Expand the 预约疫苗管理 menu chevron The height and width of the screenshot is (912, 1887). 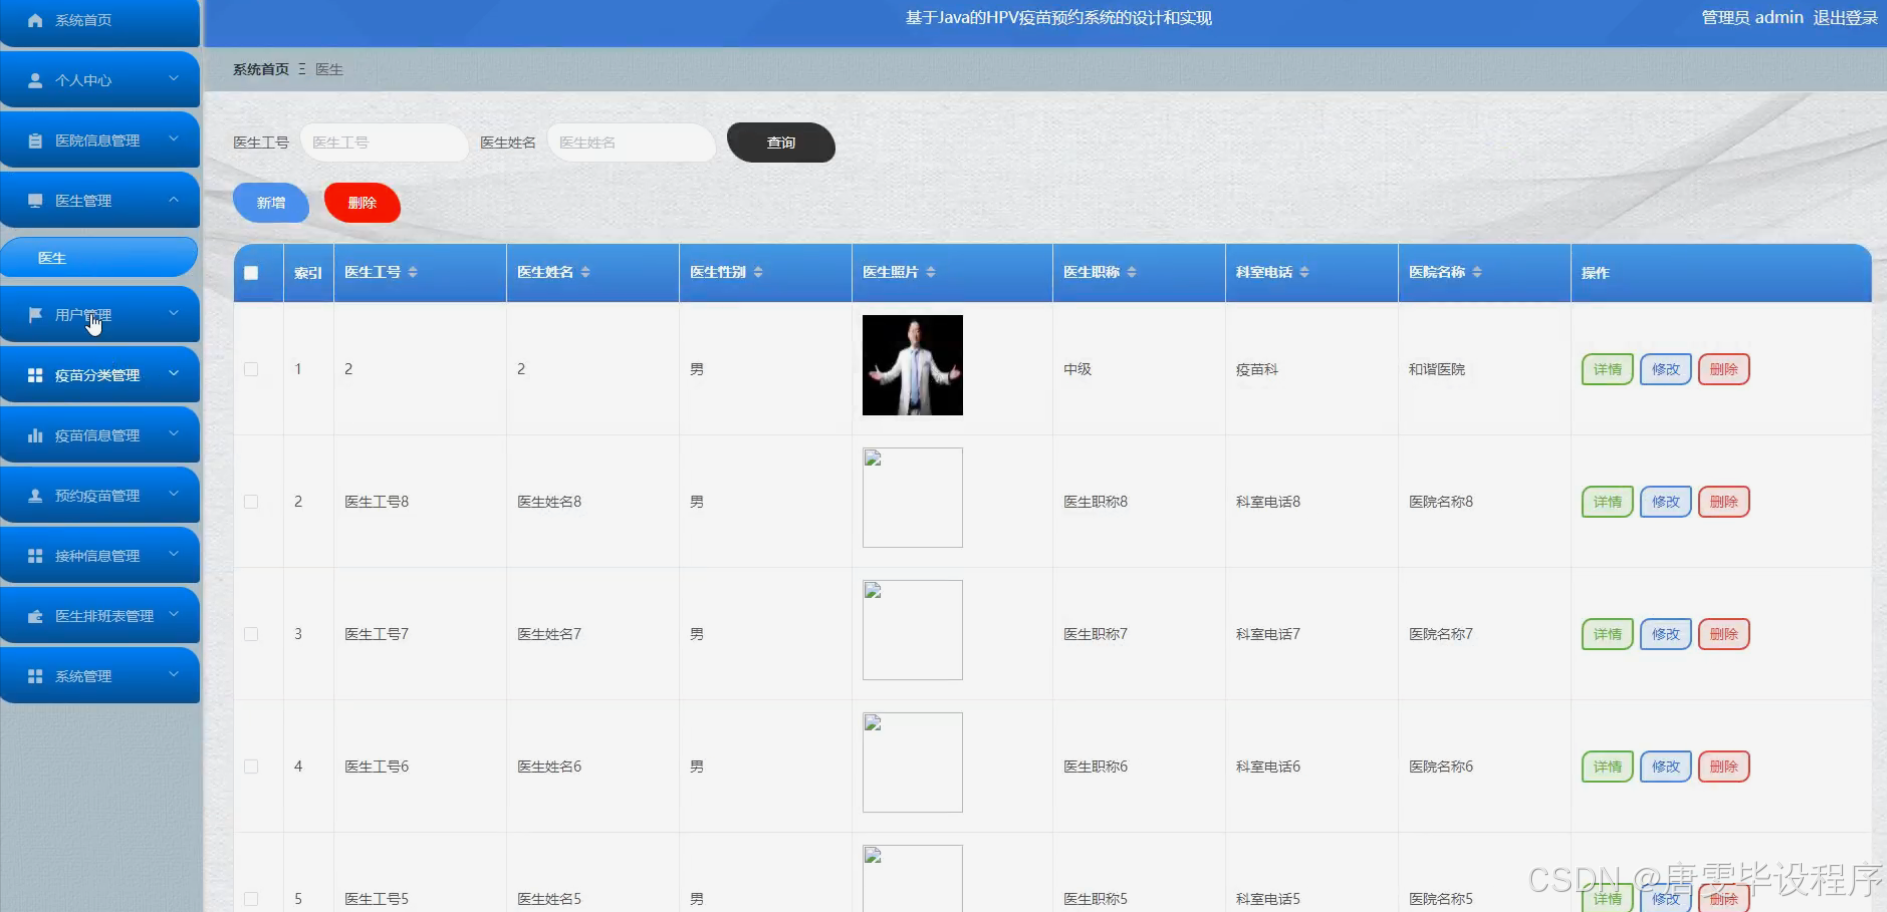(174, 494)
